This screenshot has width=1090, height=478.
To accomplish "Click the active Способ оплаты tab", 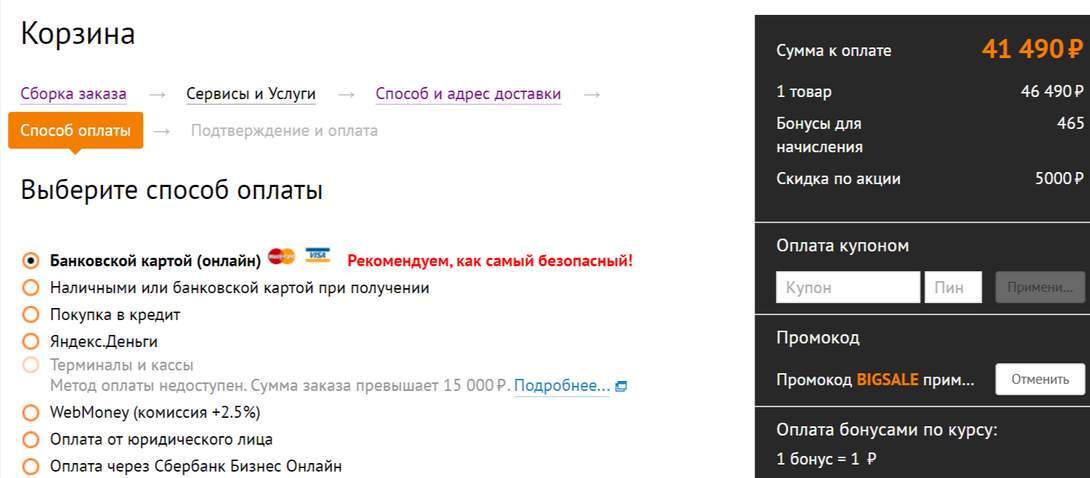I will (x=76, y=130).
